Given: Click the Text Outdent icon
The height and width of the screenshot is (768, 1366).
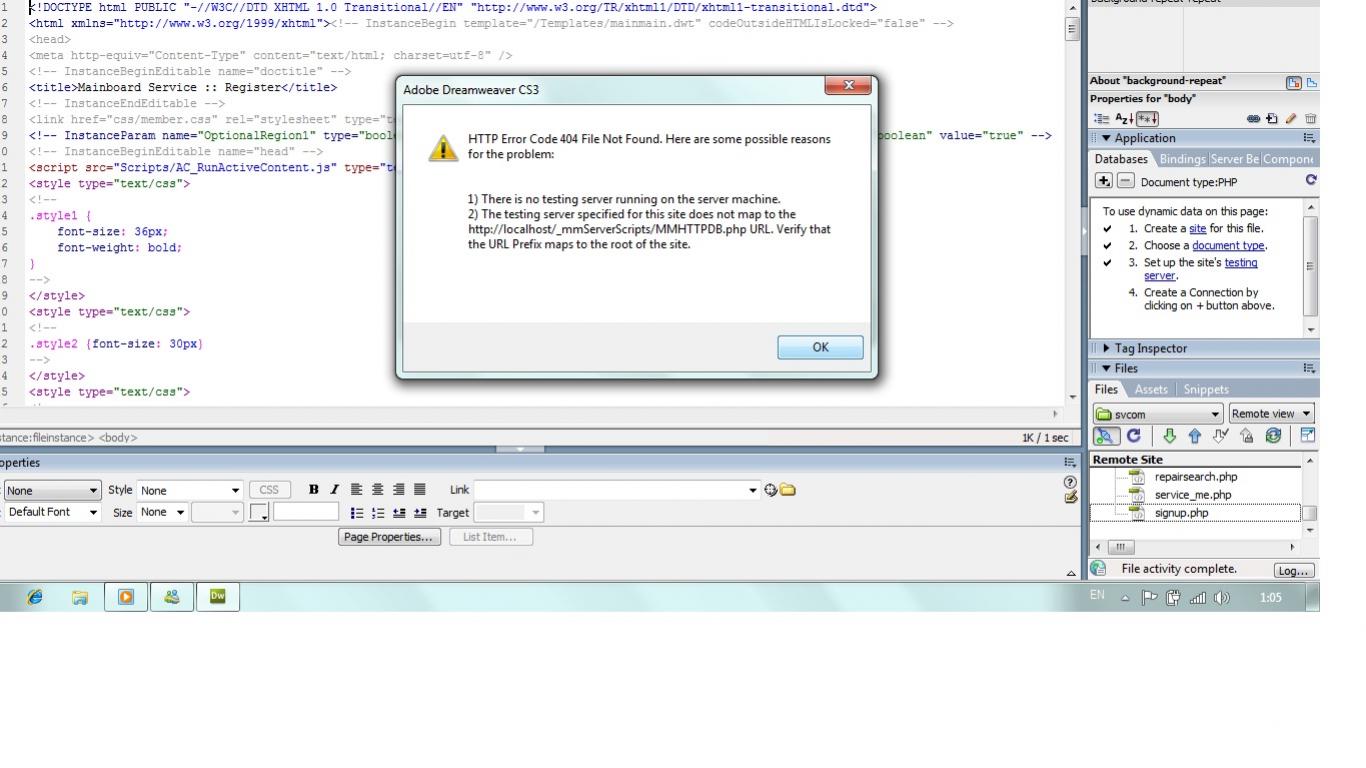Looking at the screenshot, I should 398,512.
